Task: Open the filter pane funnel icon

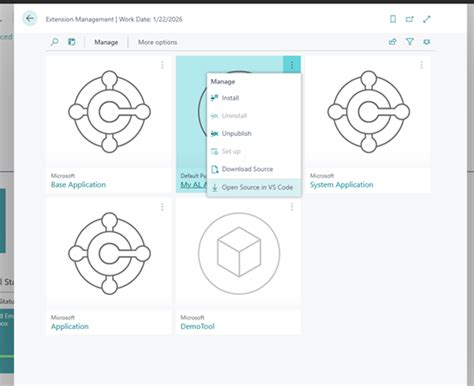Action: click(x=410, y=42)
